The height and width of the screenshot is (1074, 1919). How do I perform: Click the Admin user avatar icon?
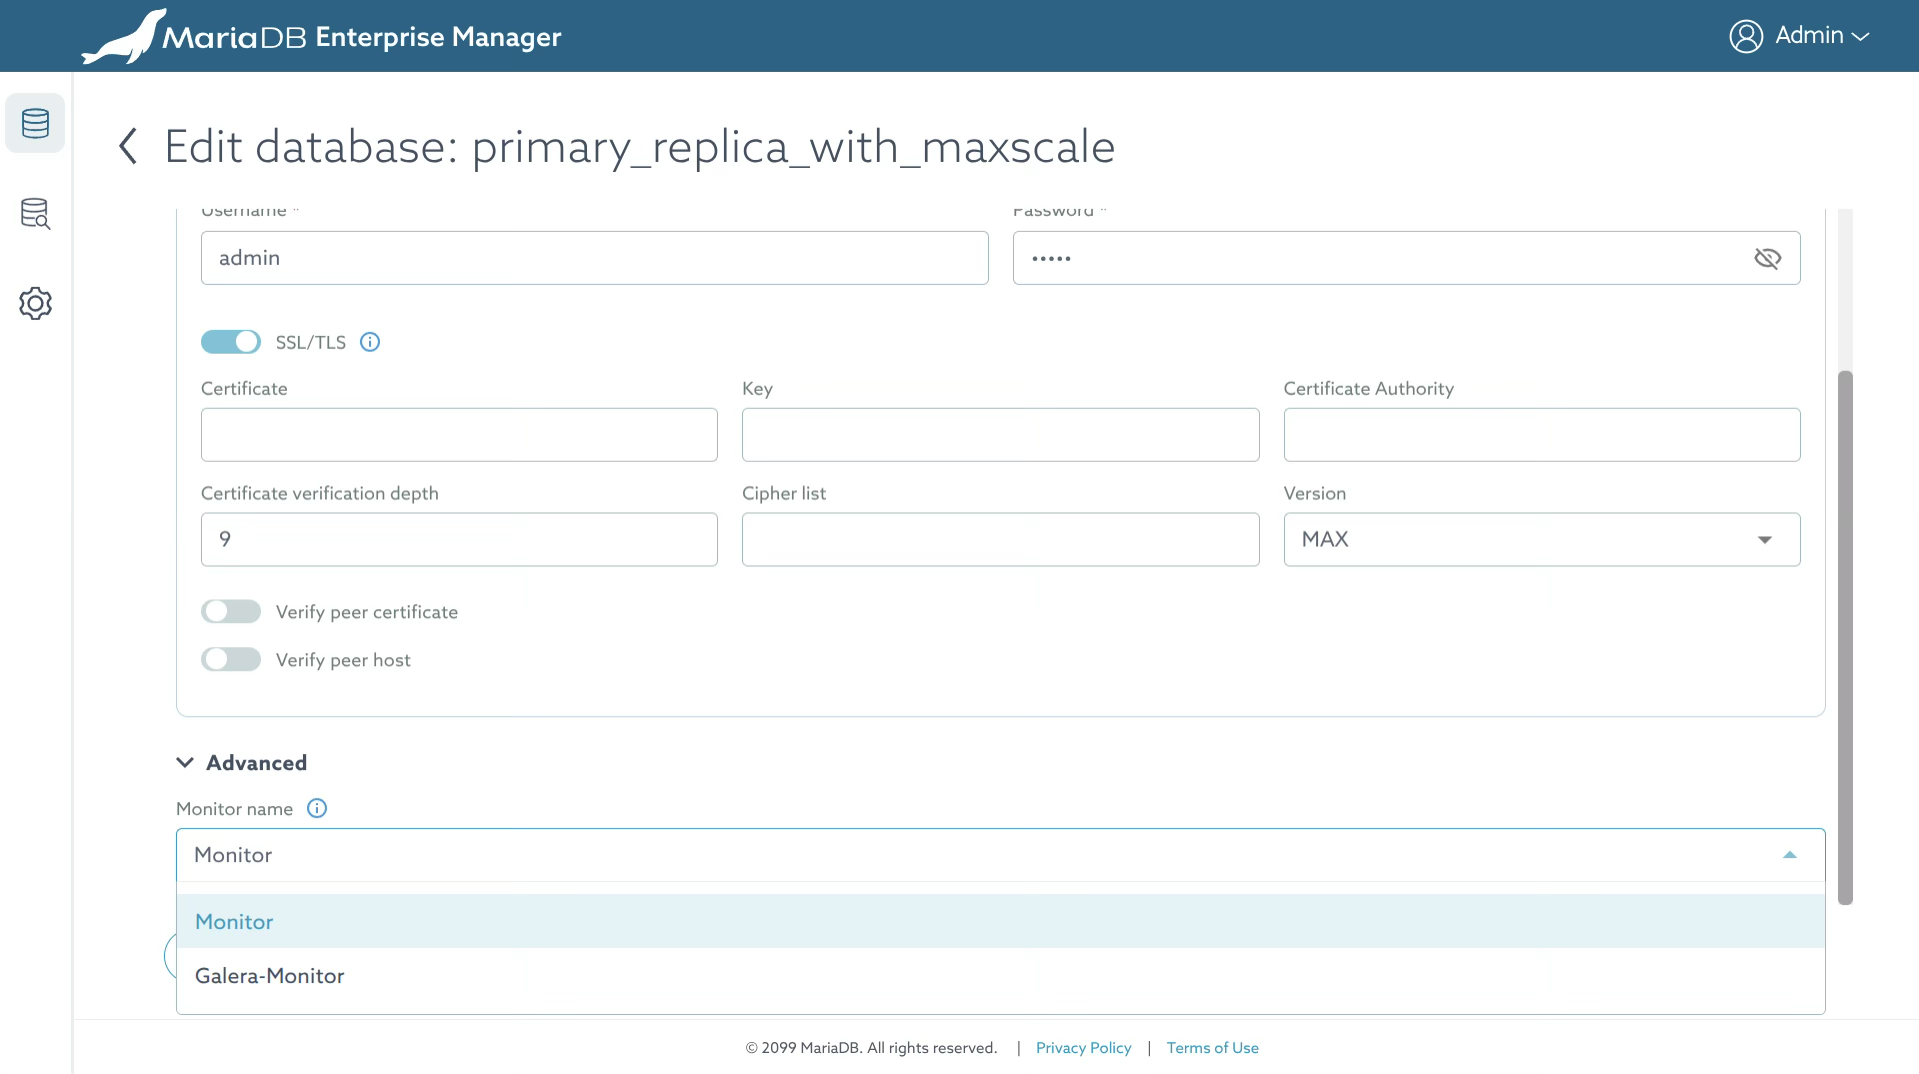click(x=1746, y=36)
